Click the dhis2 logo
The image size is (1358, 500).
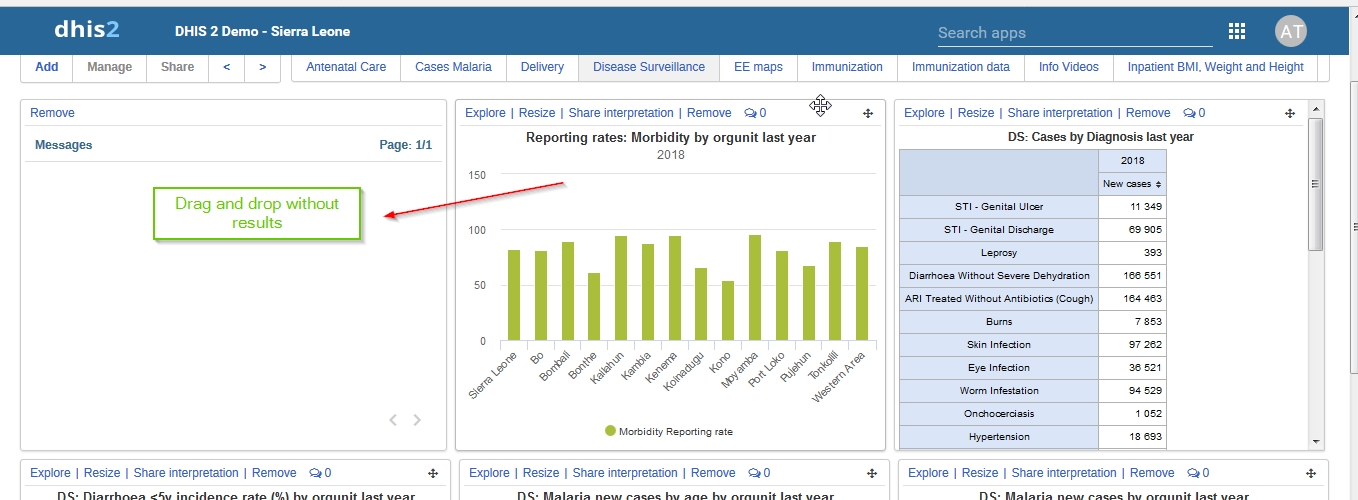click(x=87, y=30)
